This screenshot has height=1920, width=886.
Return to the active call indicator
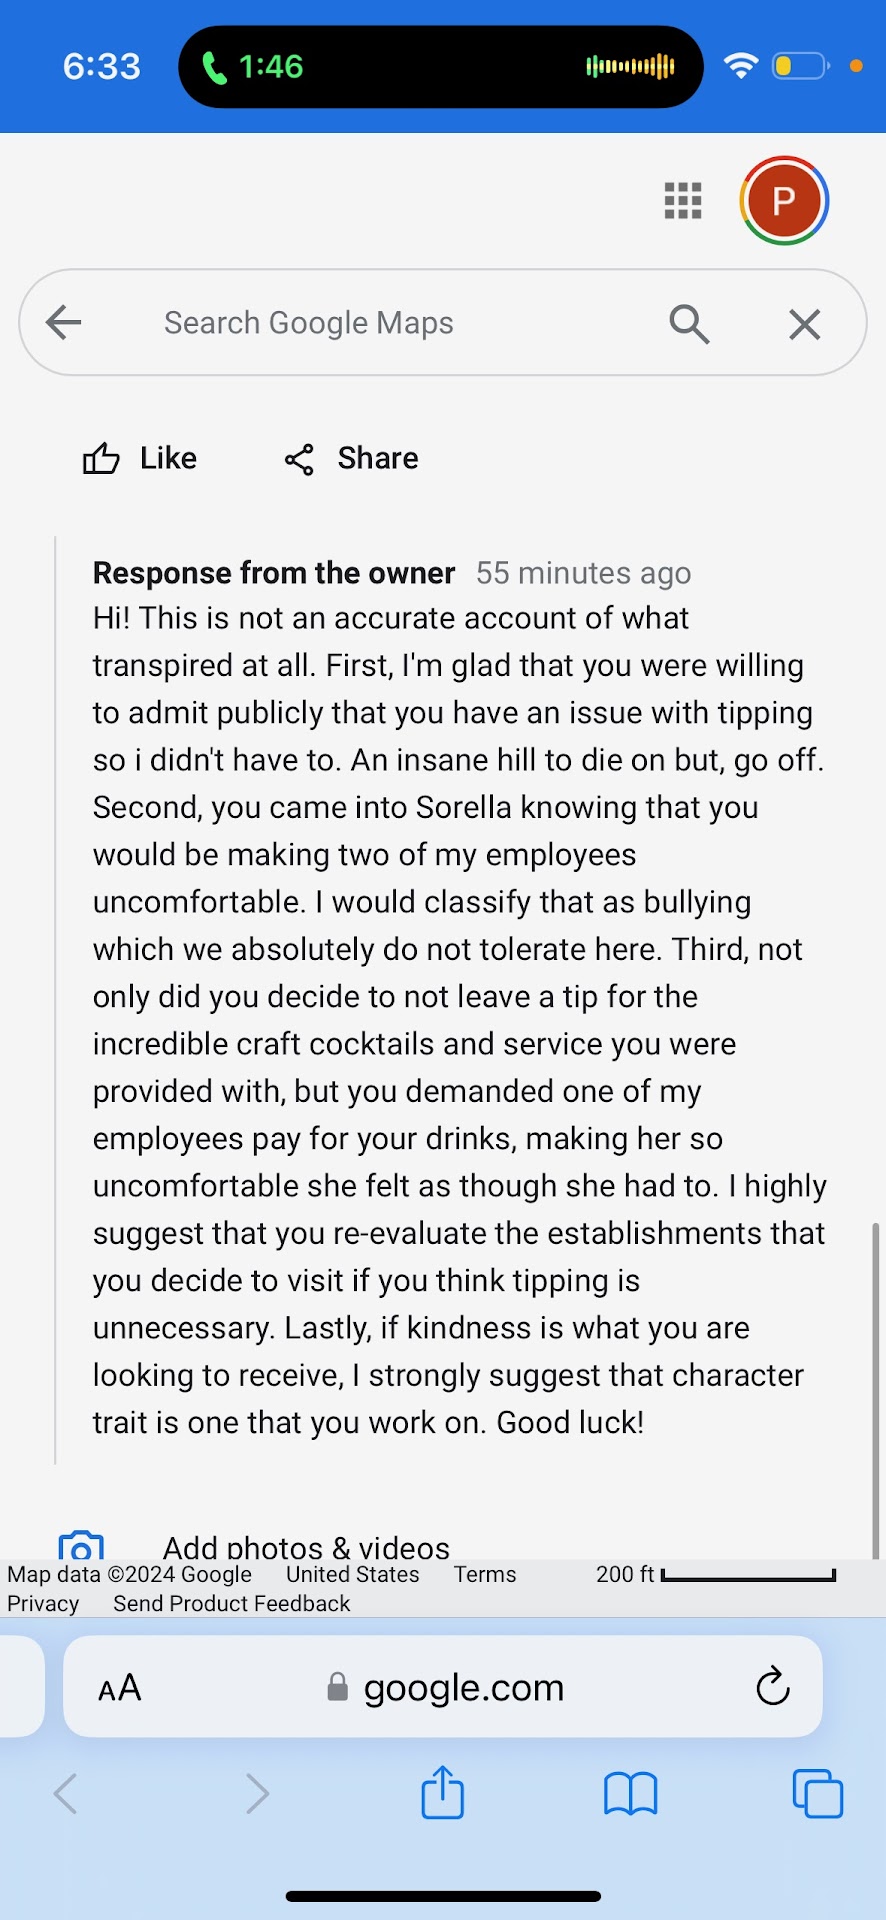(x=253, y=67)
